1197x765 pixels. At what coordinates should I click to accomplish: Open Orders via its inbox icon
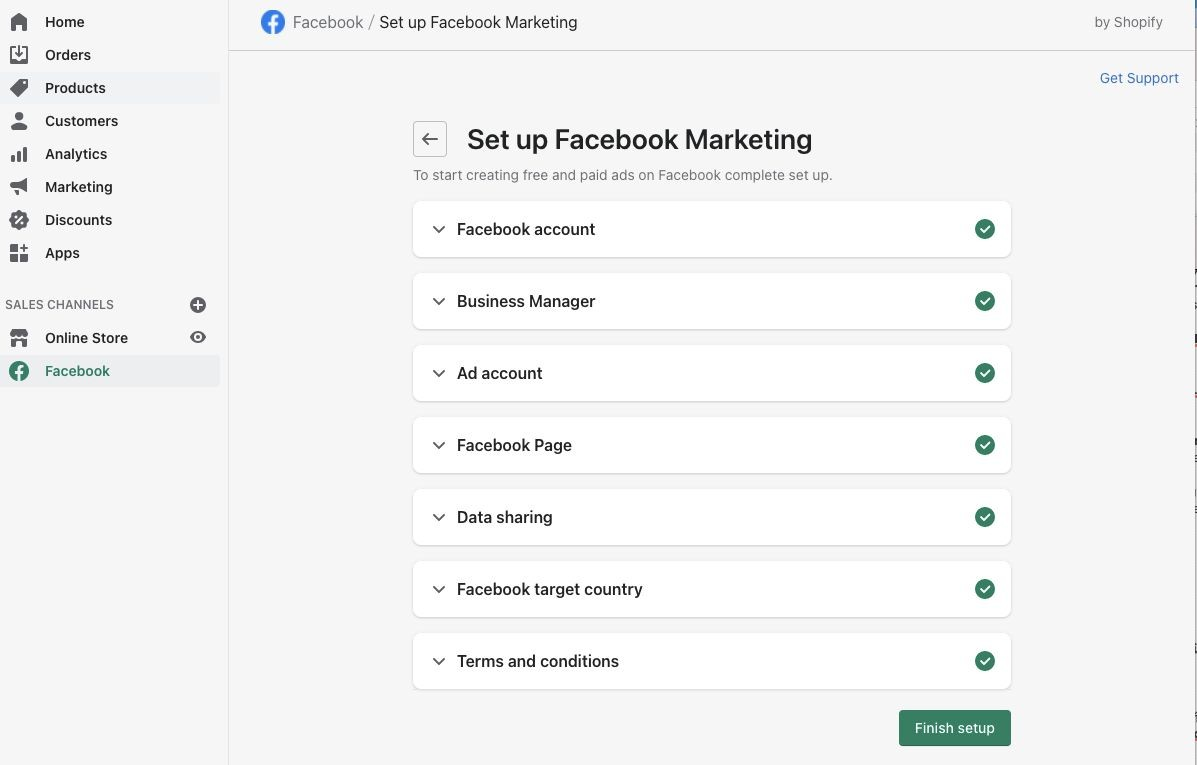click(19, 55)
